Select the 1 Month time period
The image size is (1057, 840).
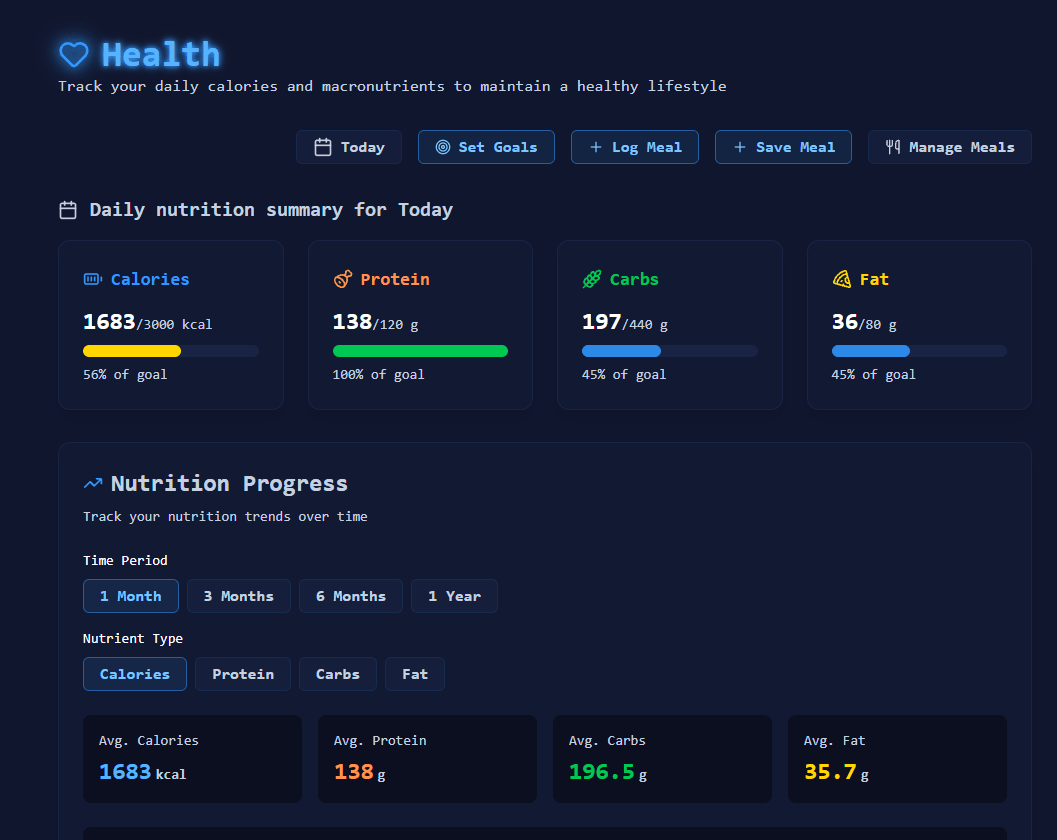pyautogui.click(x=131, y=596)
